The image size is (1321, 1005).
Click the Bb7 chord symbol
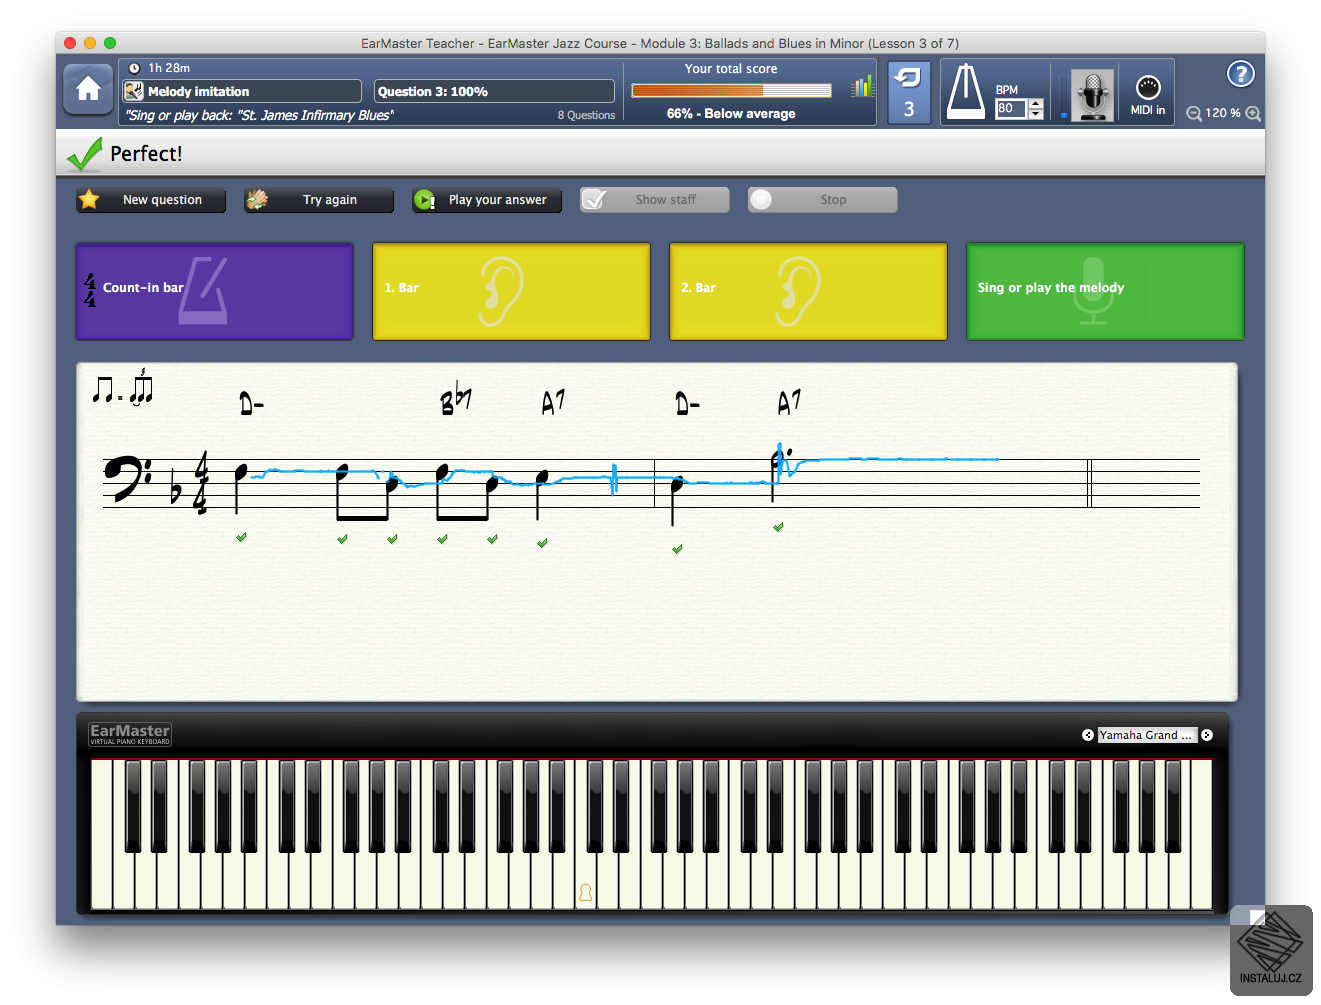456,399
